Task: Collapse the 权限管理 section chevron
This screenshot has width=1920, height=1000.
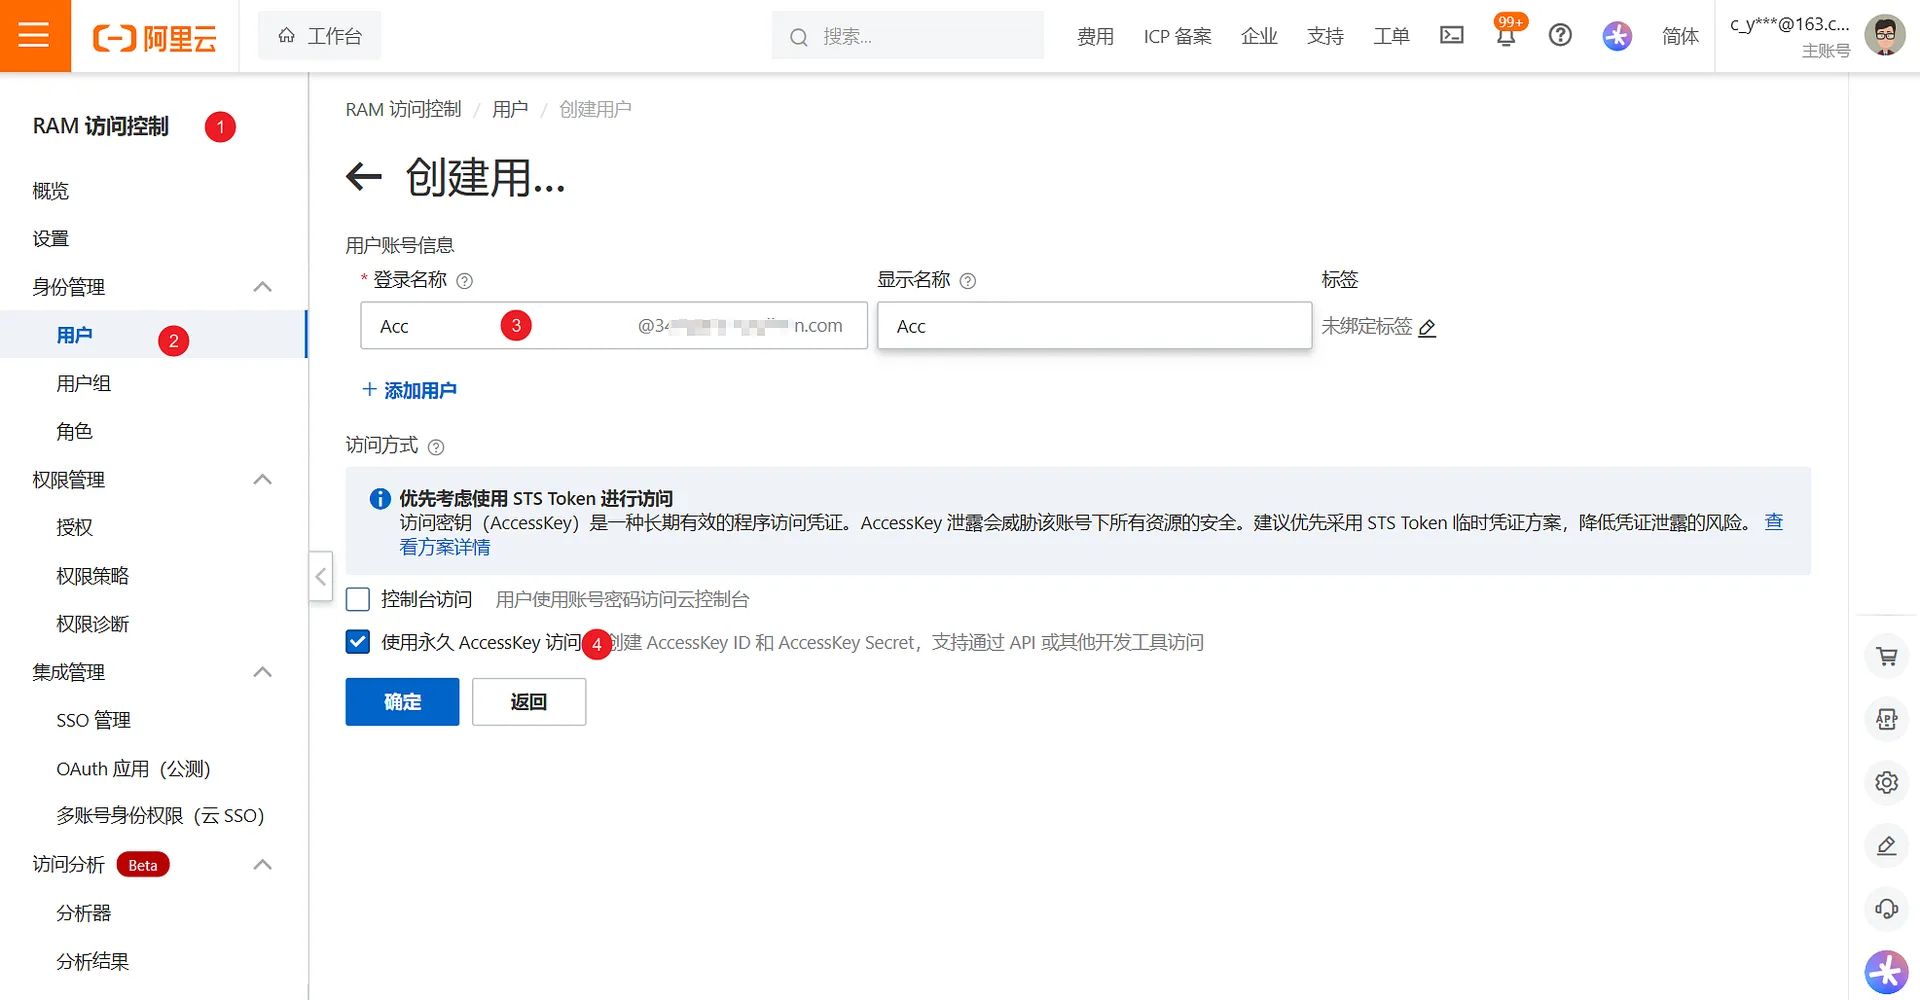Action: click(x=262, y=479)
